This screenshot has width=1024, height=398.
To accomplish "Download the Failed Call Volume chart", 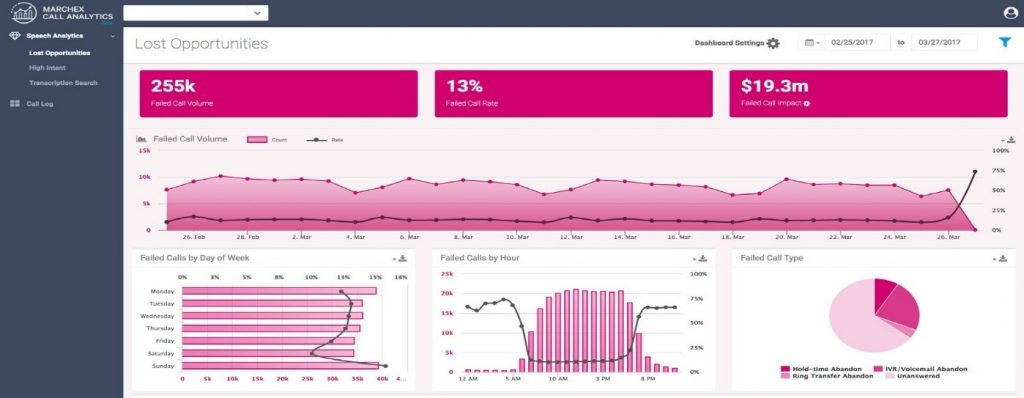I will tap(1011, 139).
